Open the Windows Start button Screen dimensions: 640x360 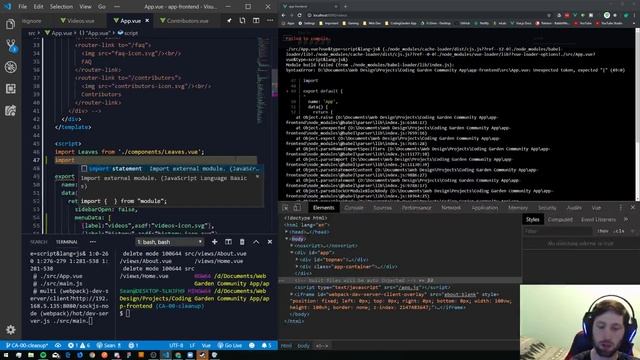point(6,355)
